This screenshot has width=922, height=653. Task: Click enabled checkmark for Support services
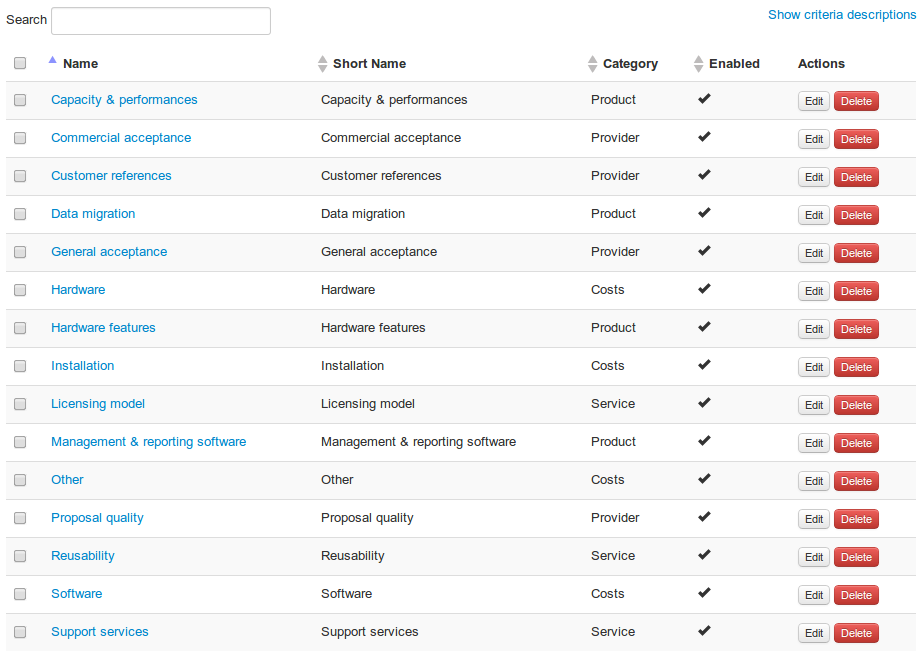click(704, 631)
